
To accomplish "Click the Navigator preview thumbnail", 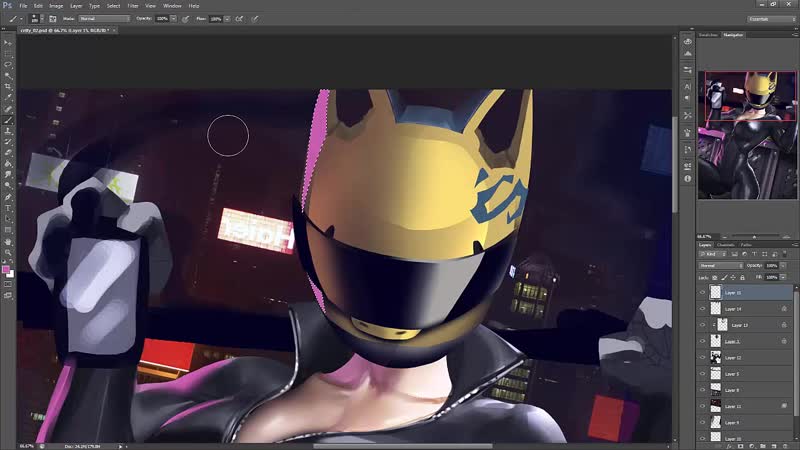I will (x=747, y=135).
